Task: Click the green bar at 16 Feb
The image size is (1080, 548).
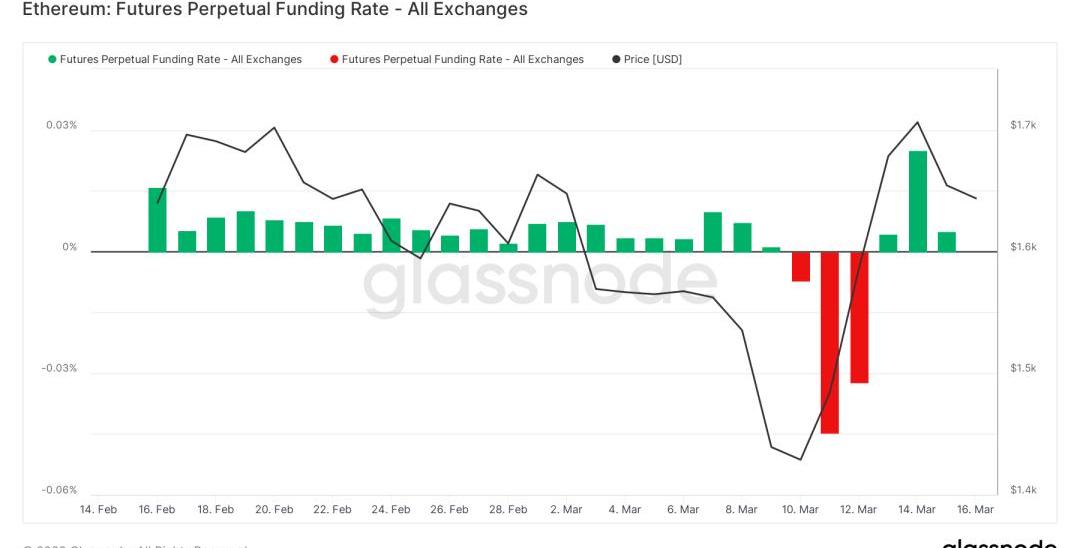Action: 157,220
